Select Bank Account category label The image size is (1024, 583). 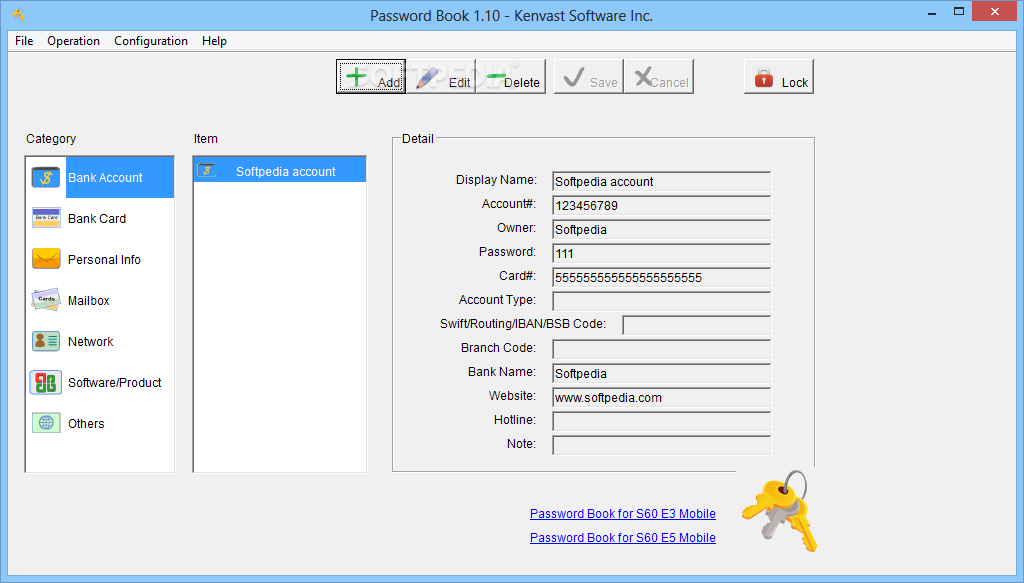tap(105, 178)
